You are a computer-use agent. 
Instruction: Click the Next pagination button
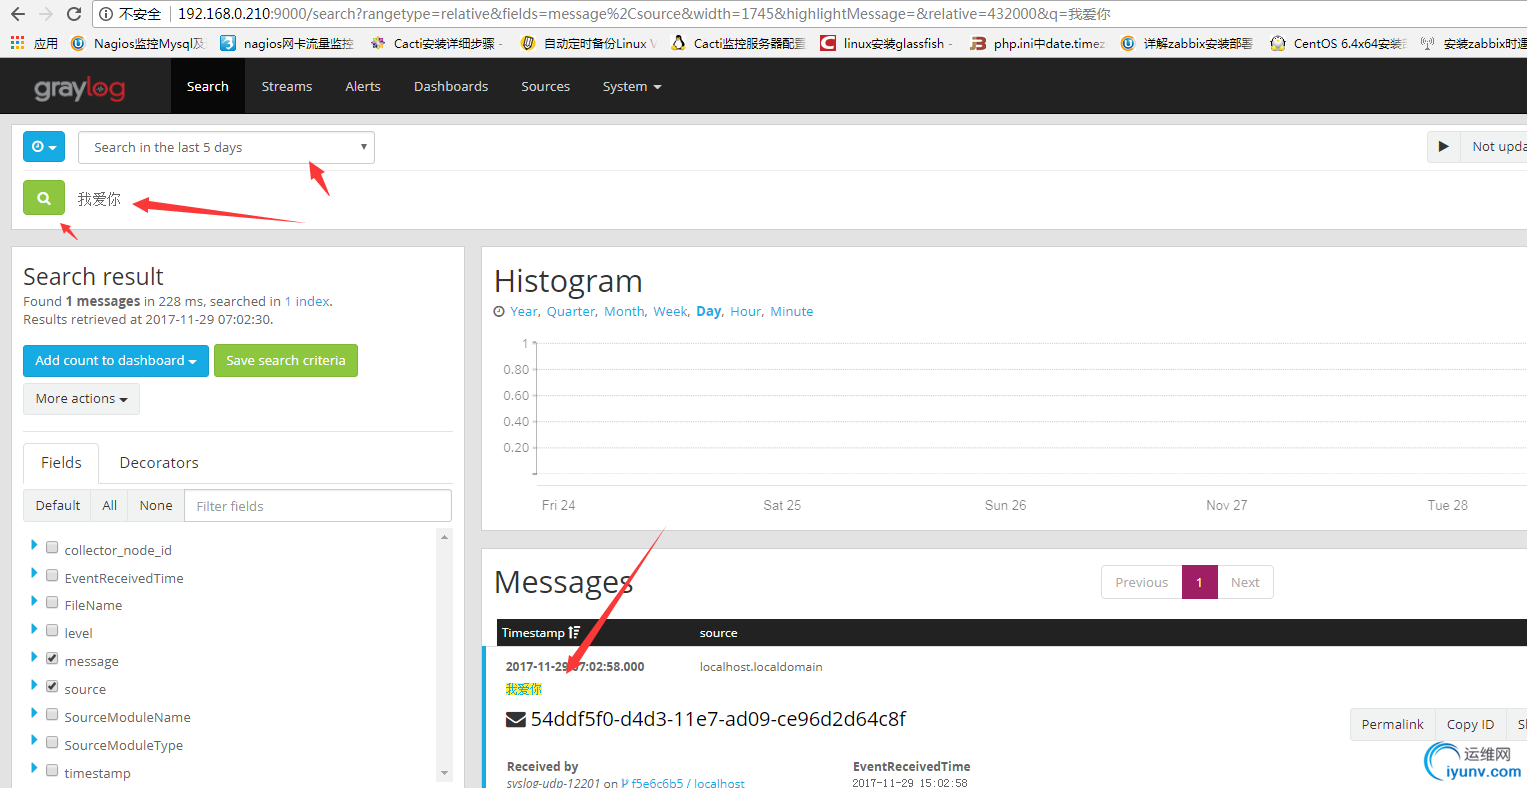[x=1245, y=582]
